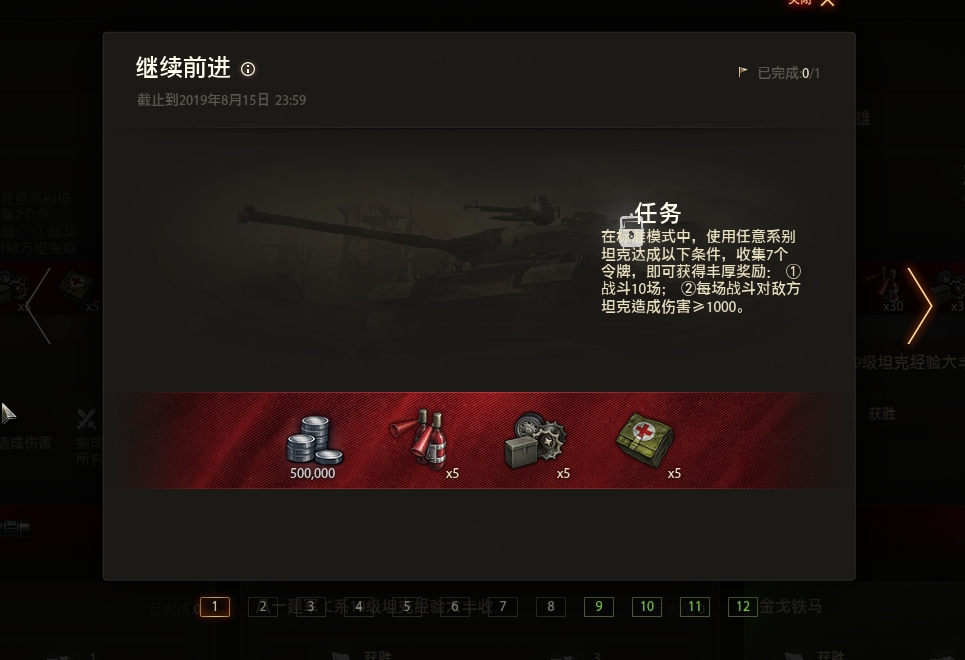Jump to green mission page 9
The image size is (965, 660).
coord(599,606)
